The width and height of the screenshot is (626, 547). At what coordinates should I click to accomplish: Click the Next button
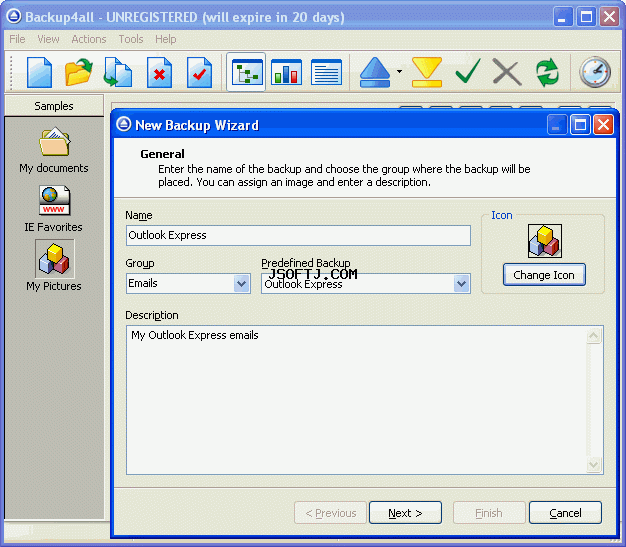pos(405,513)
